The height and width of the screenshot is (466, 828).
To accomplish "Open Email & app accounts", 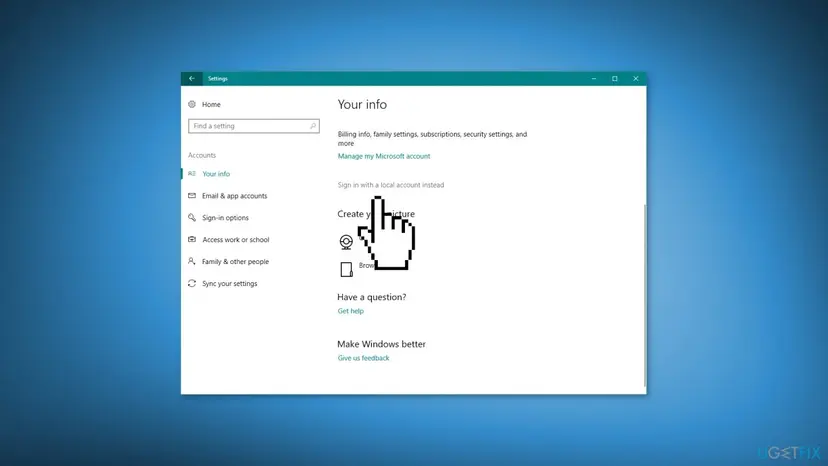I will [234, 196].
